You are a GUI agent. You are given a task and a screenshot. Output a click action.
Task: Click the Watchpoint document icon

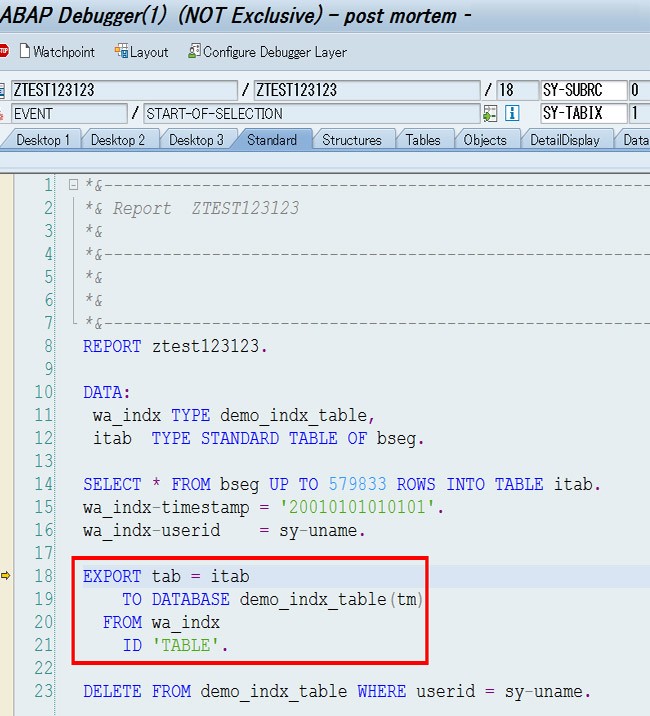coord(25,51)
